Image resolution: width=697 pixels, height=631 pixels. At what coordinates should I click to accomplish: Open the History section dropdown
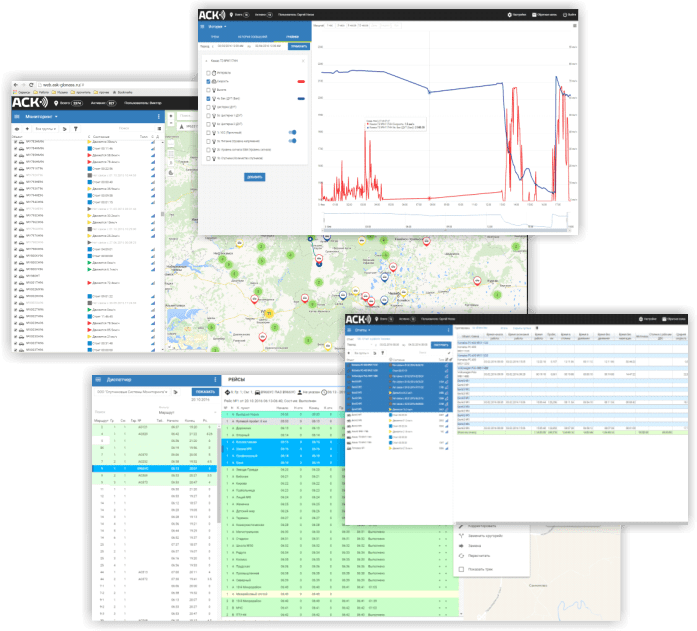pos(217,27)
